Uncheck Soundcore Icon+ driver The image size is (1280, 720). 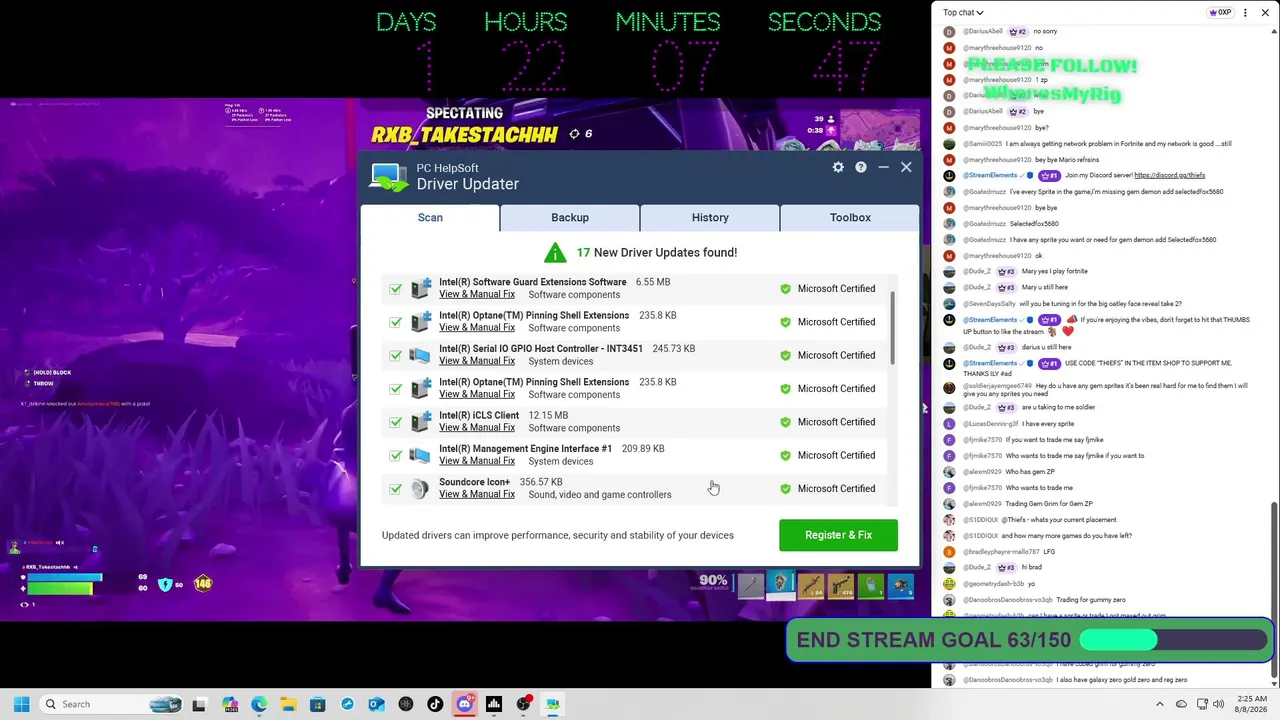(x=396, y=489)
